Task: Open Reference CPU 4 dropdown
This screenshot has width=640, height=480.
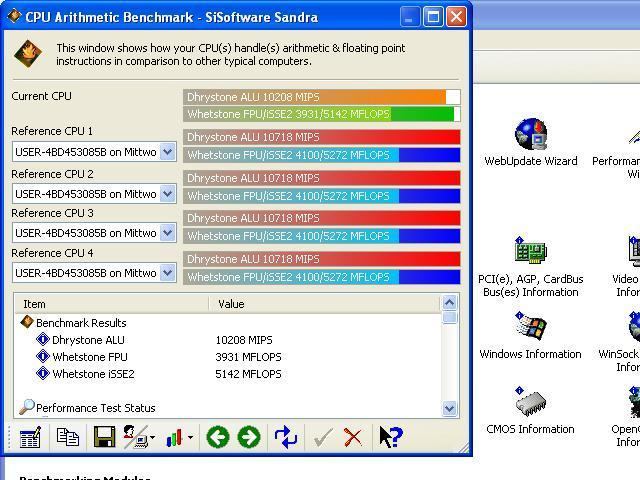Action: [x=168, y=273]
